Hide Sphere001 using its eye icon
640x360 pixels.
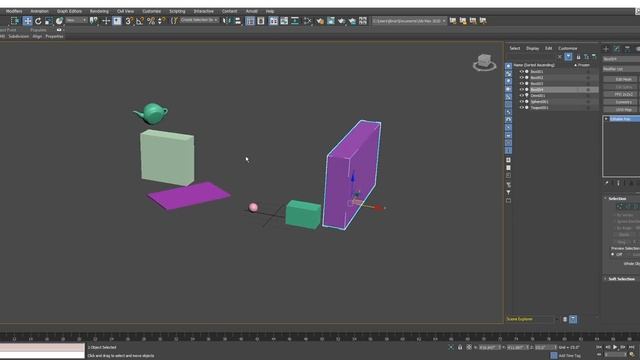click(521, 102)
